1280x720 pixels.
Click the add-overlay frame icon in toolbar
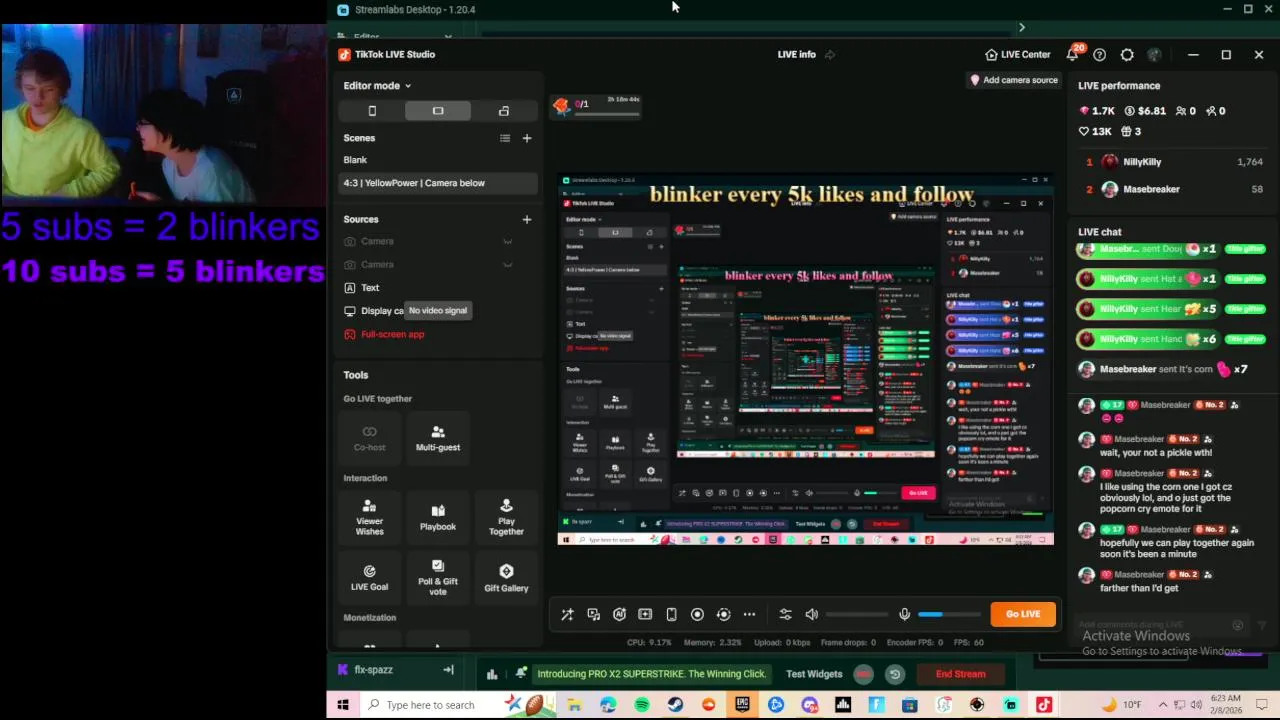click(x=645, y=614)
